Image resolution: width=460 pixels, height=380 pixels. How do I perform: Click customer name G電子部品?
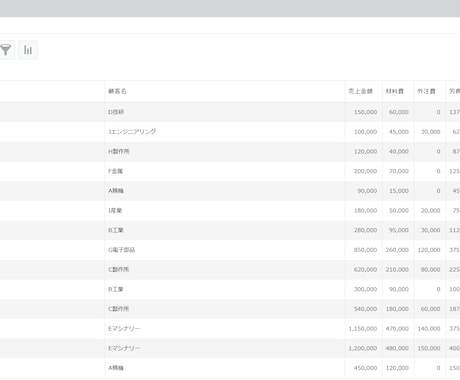[121, 250]
